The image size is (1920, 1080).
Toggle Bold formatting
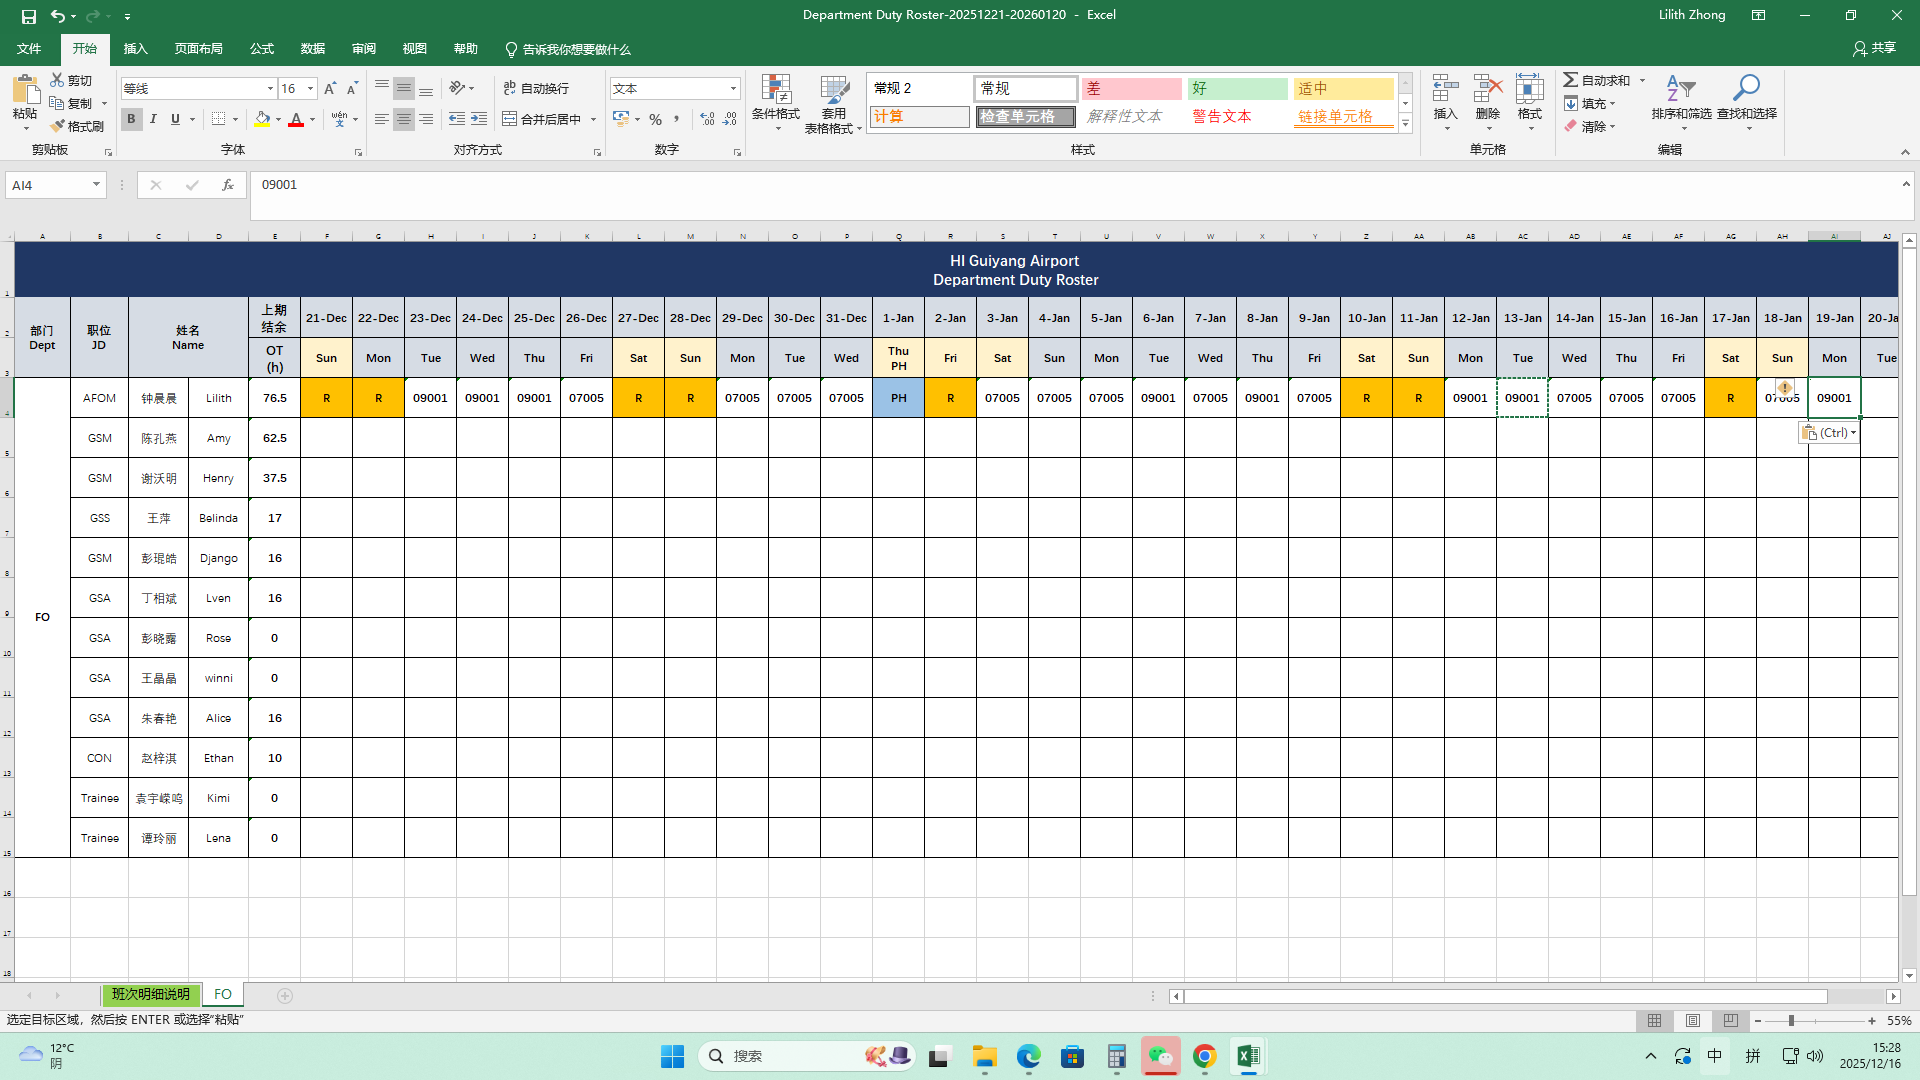[x=131, y=119]
